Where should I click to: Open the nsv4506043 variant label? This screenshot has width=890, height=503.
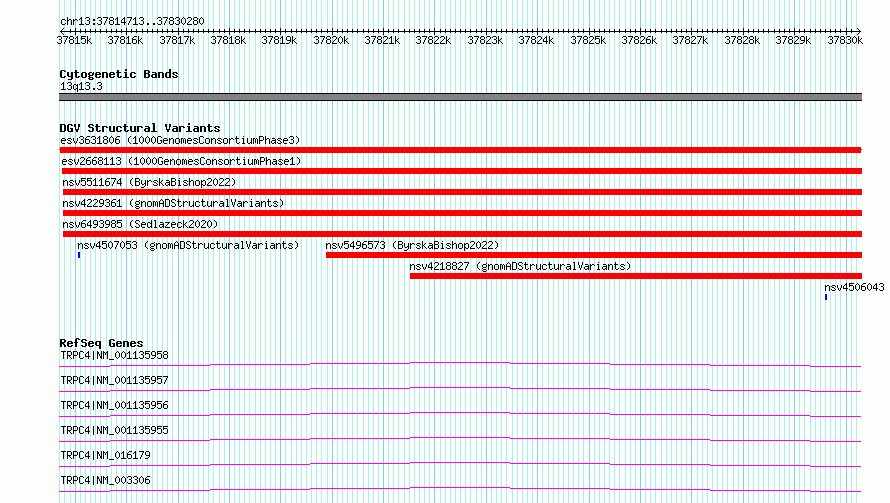tap(854, 287)
